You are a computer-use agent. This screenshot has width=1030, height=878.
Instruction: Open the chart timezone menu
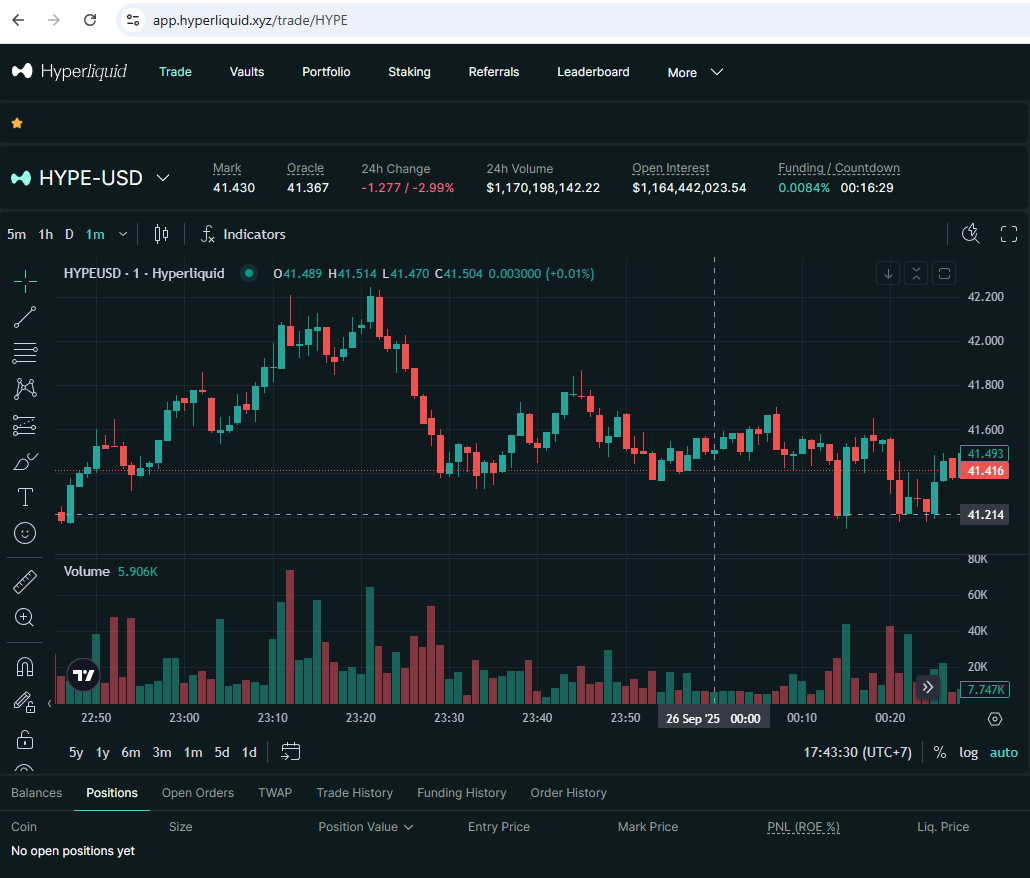[857, 752]
